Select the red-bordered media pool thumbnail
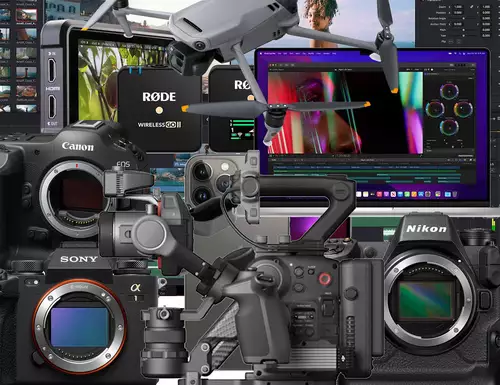 26,15
